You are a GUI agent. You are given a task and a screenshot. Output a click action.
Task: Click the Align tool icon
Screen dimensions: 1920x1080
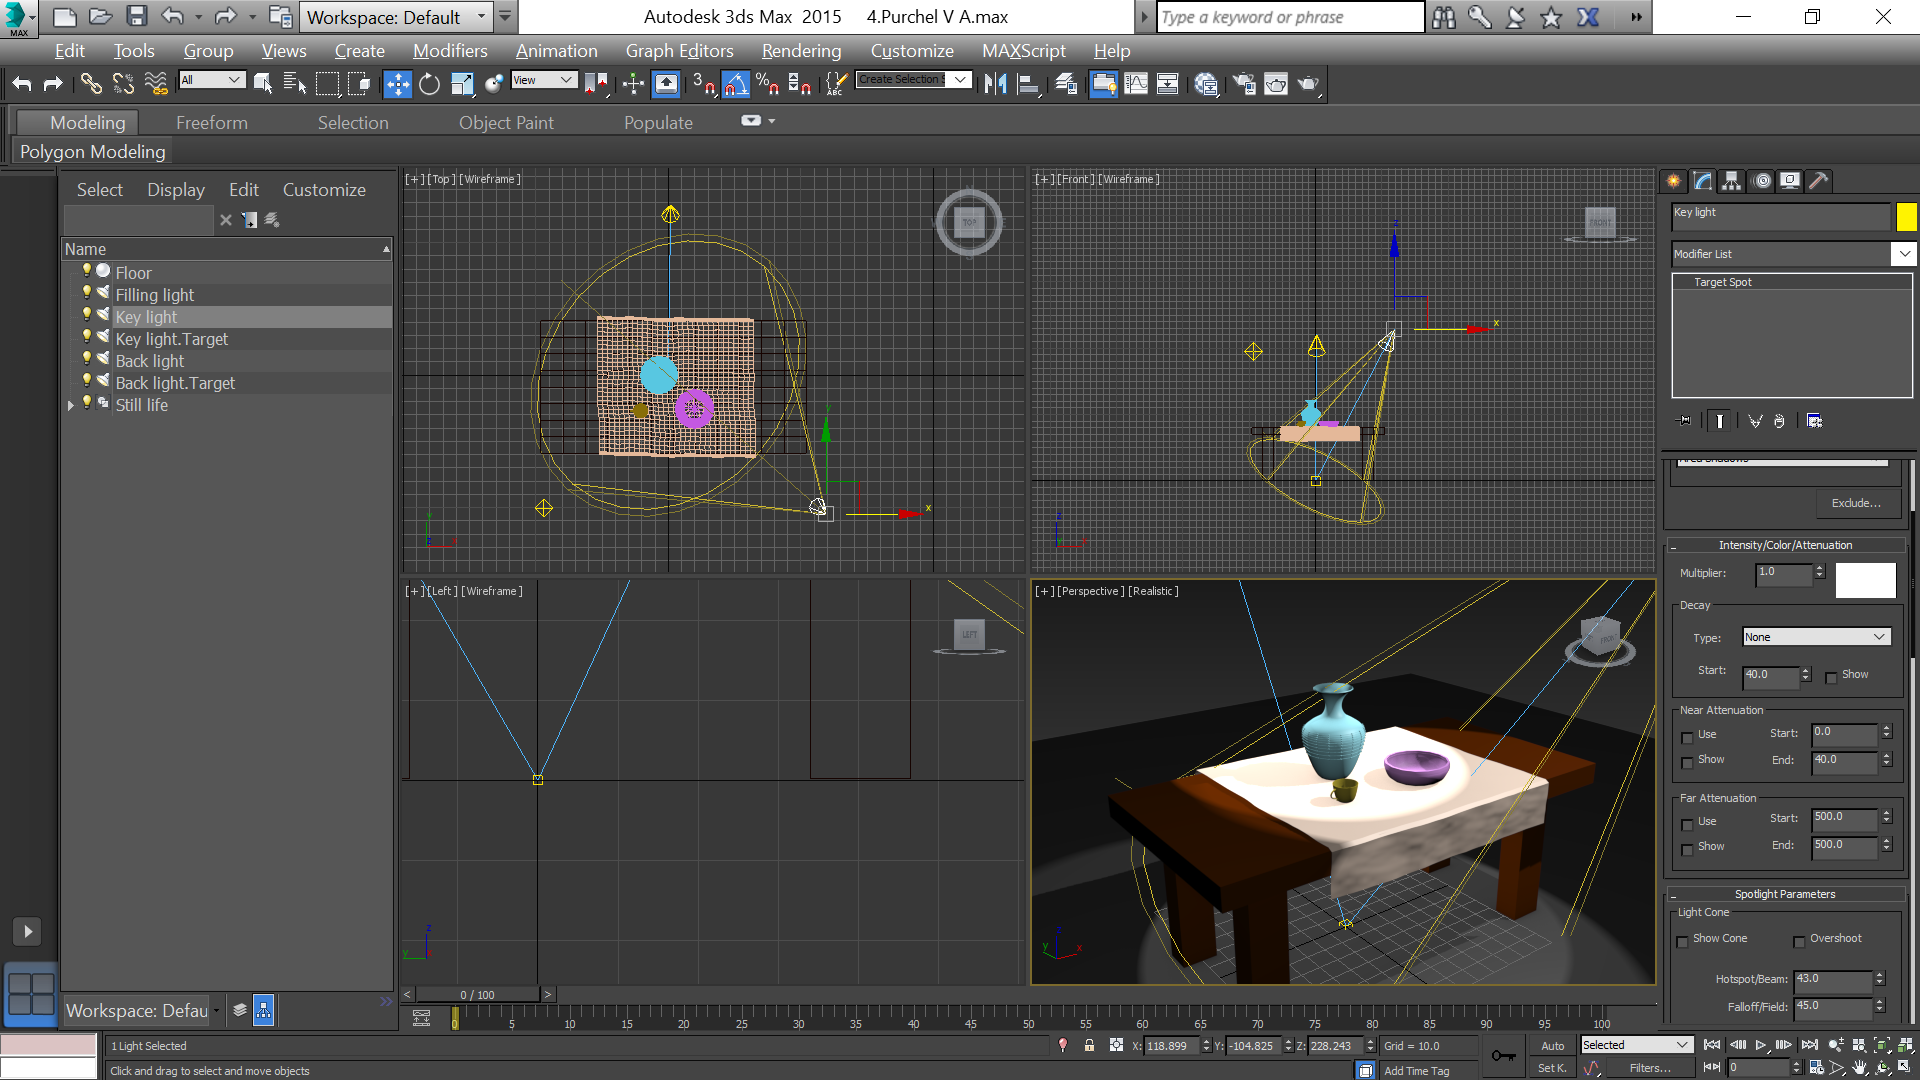pyautogui.click(x=1028, y=84)
